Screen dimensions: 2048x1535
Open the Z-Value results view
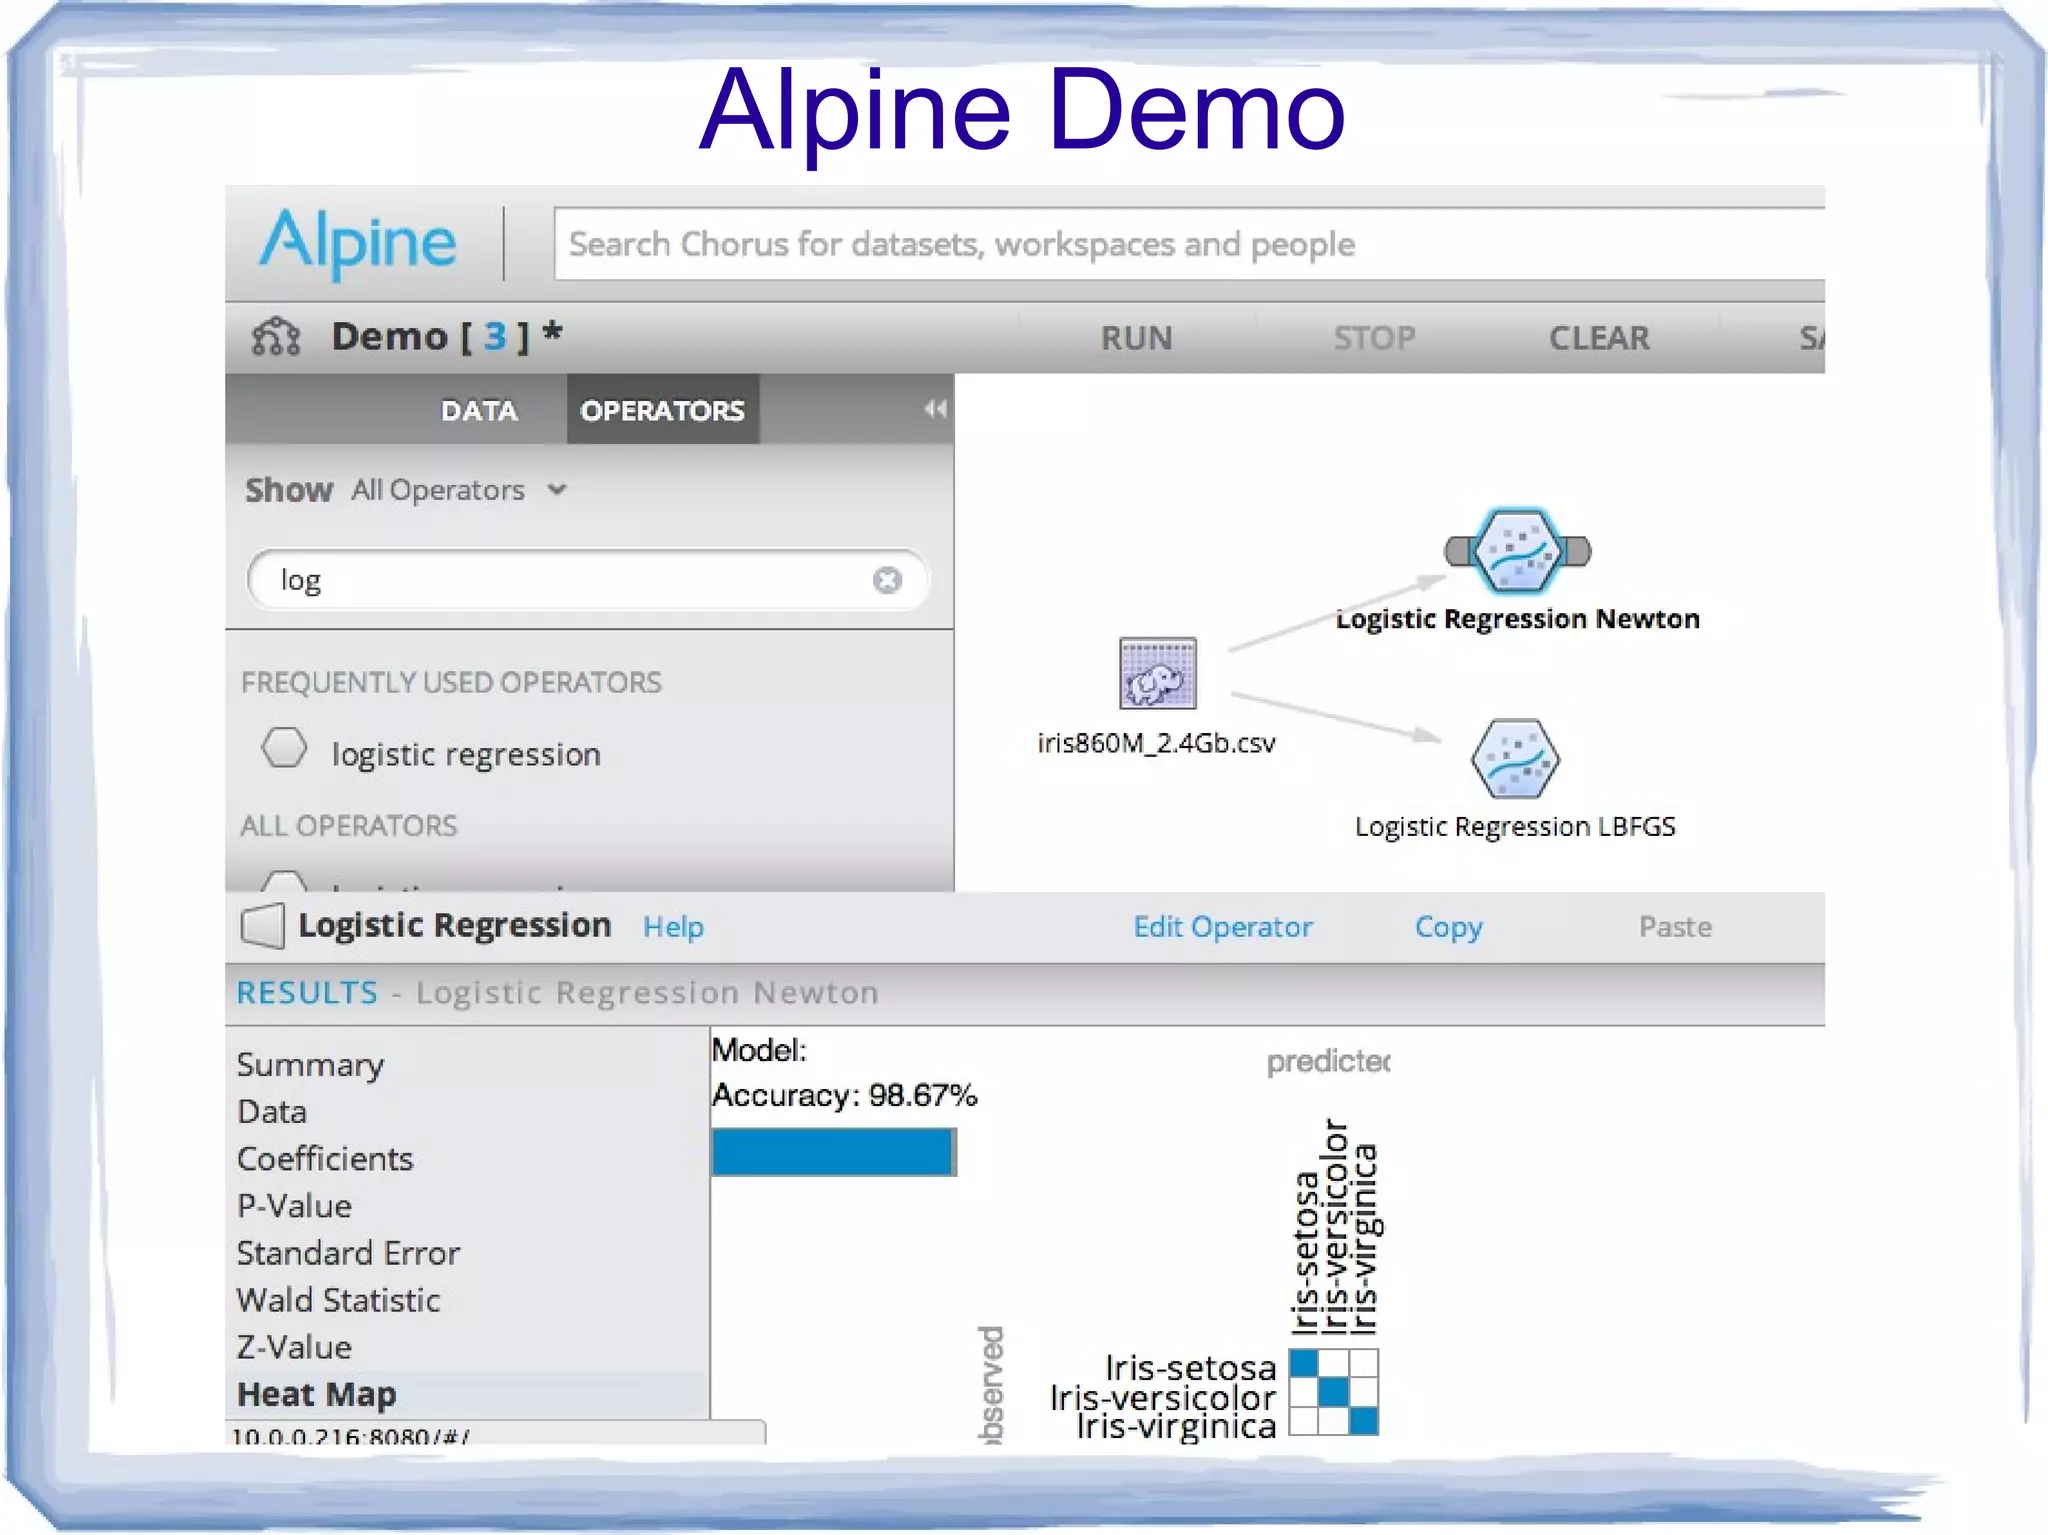click(294, 1347)
